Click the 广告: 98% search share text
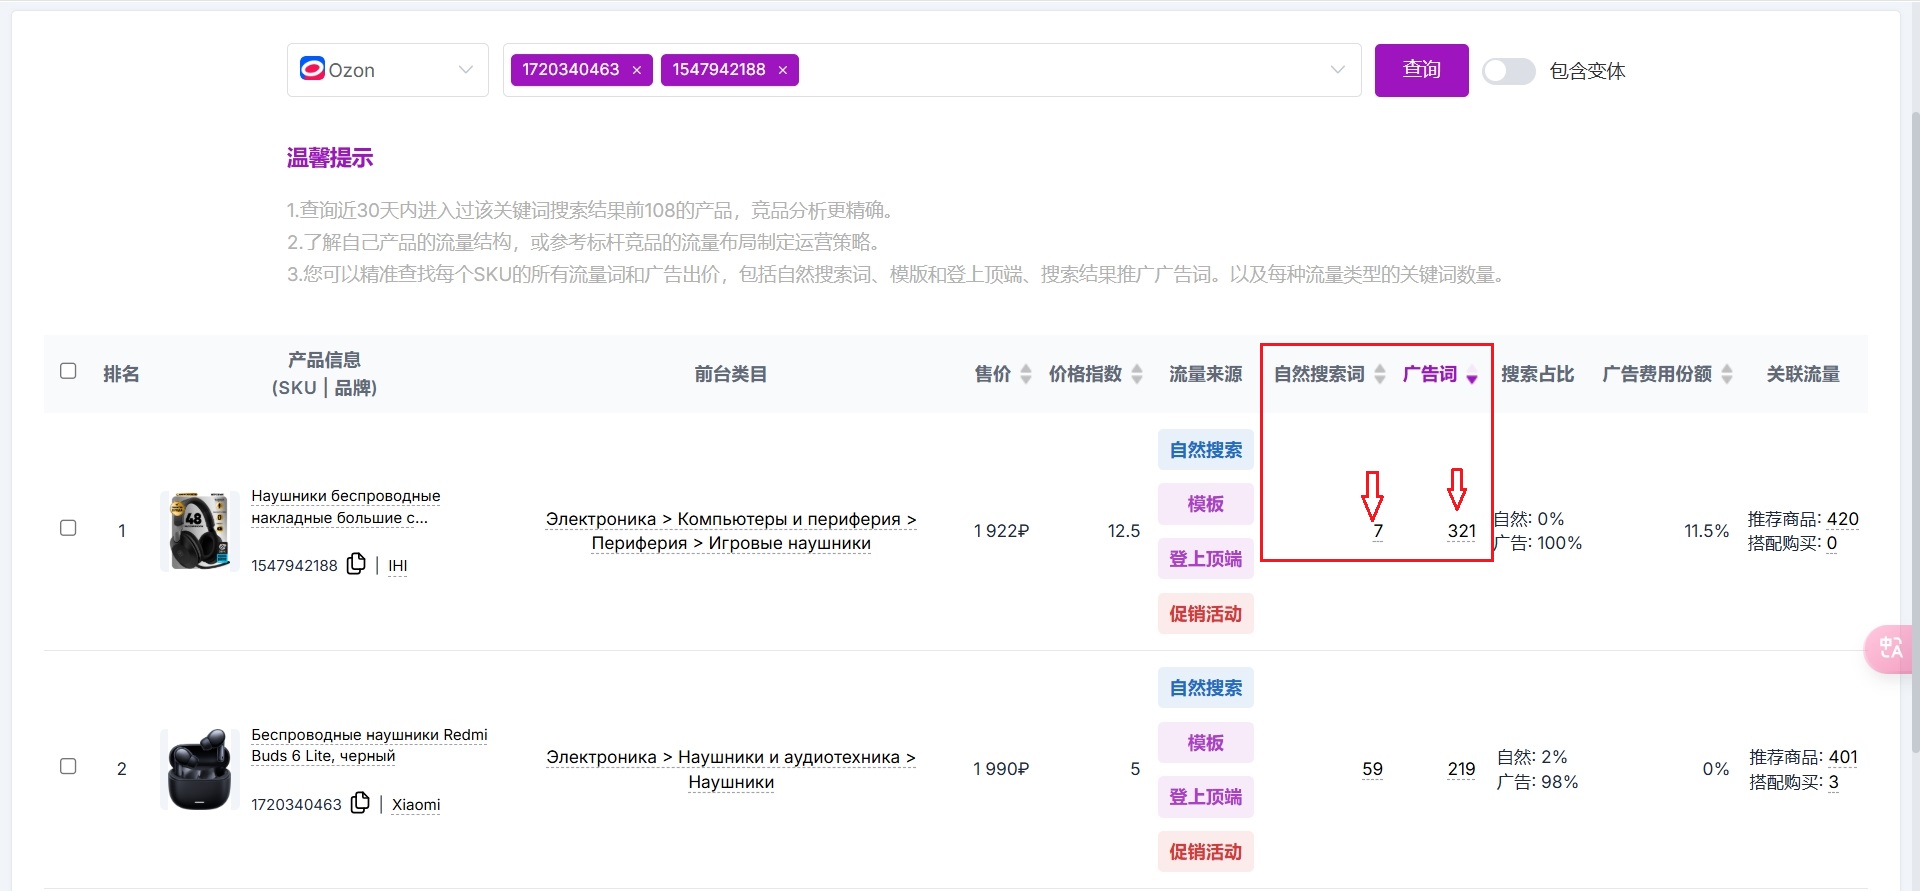This screenshot has height=891, width=1920. click(x=1537, y=782)
